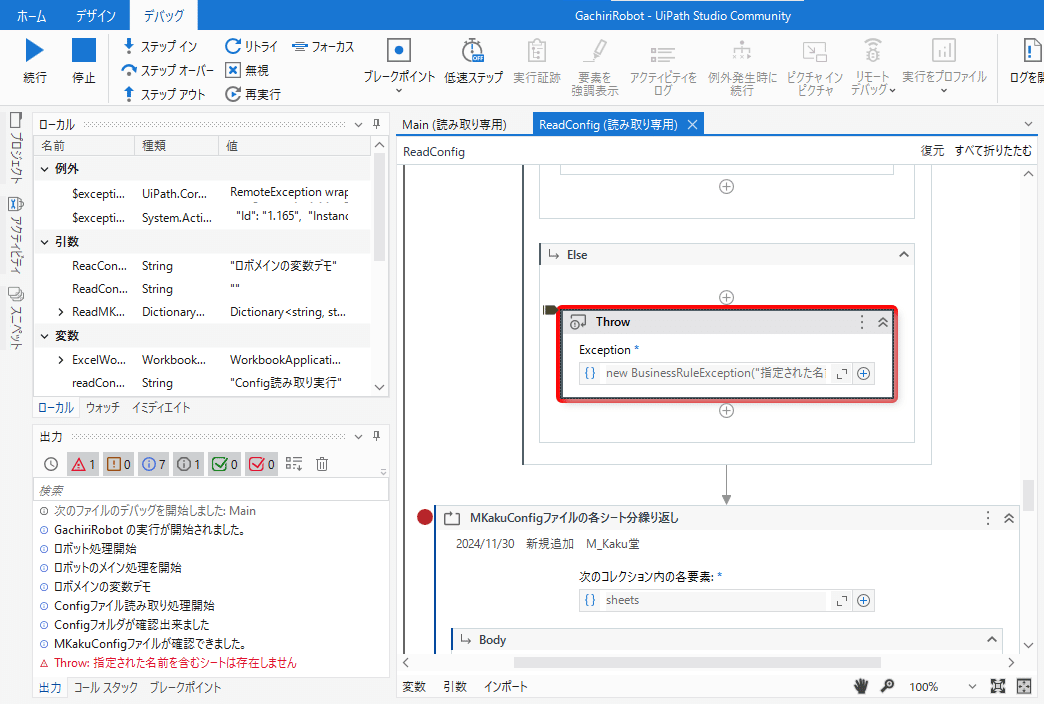The height and width of the screenshot is (704, 1044).
Task: Click the Retry (リトライ) button
Action: [252, 46]
